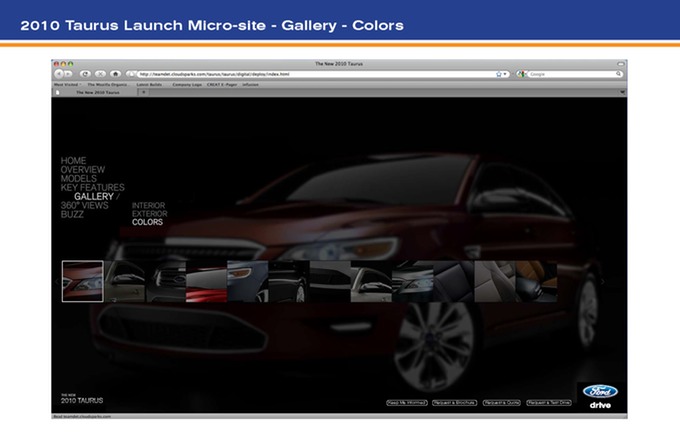
Task: Select the GALLERY menu item
Action: point(94,197)
